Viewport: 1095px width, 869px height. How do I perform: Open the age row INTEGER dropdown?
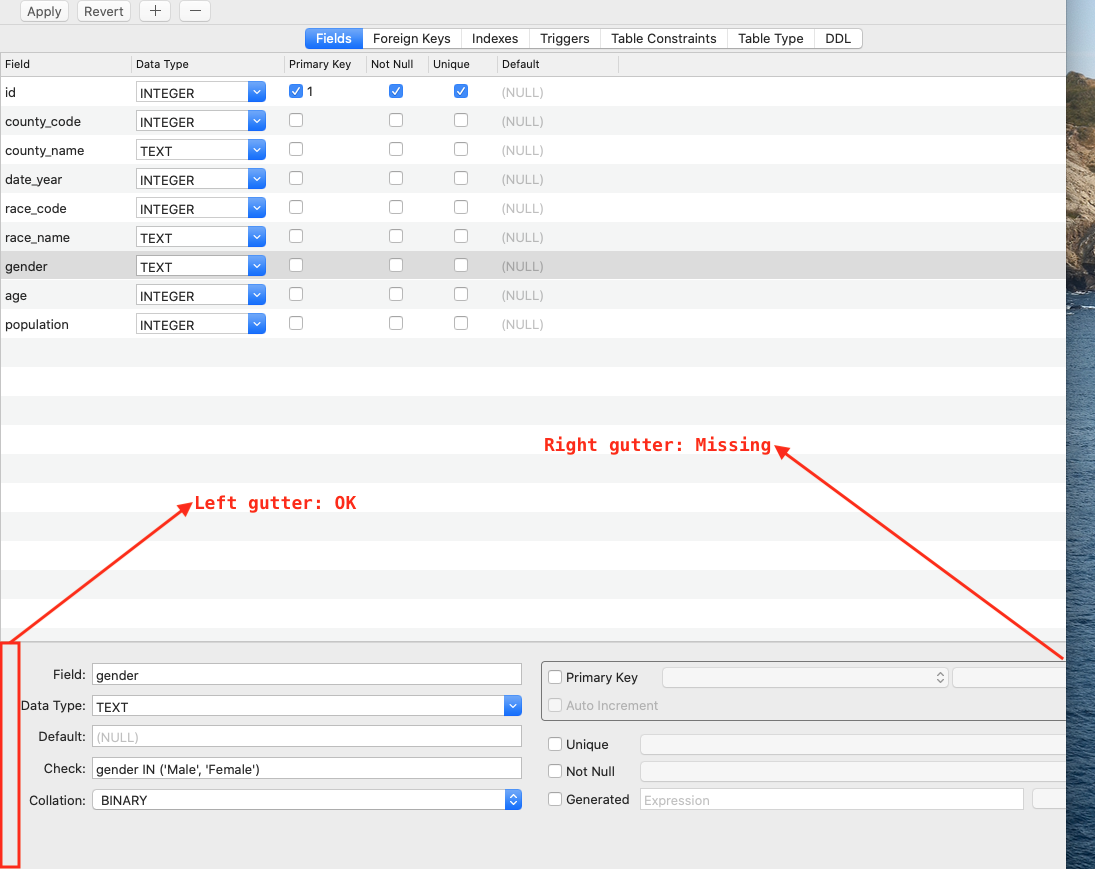pos(258,294)
